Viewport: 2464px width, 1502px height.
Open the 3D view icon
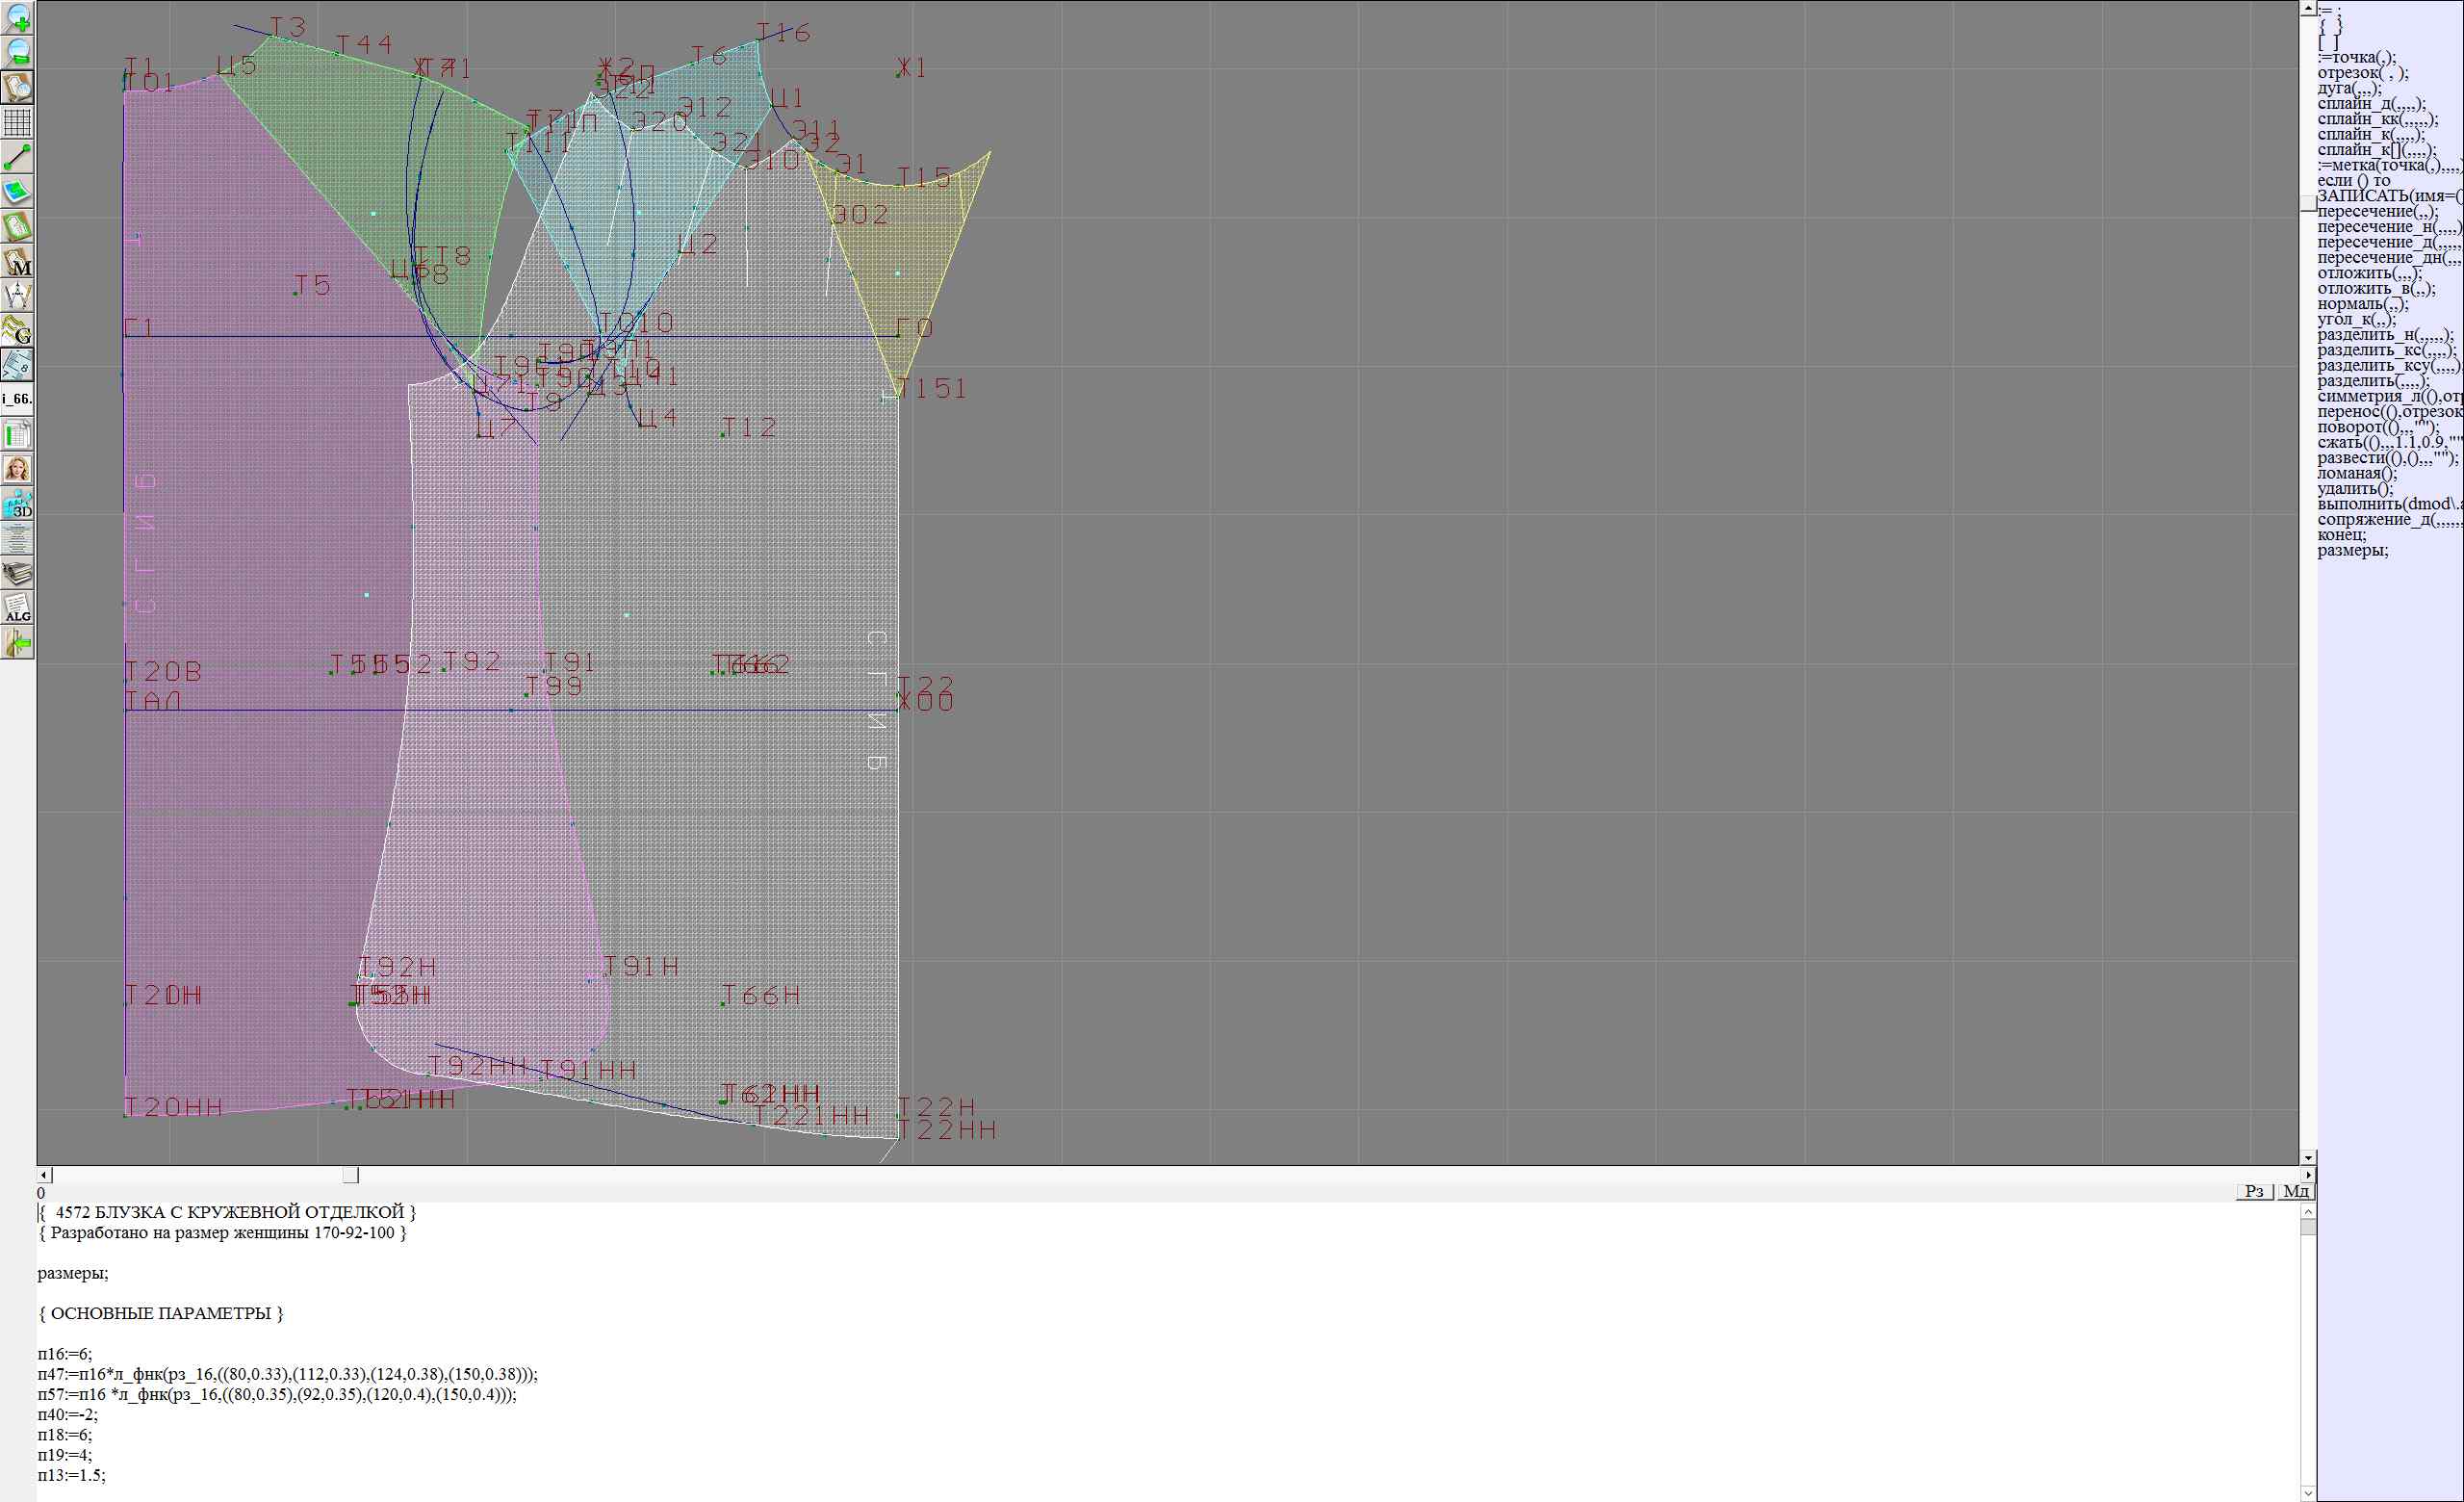17,504
